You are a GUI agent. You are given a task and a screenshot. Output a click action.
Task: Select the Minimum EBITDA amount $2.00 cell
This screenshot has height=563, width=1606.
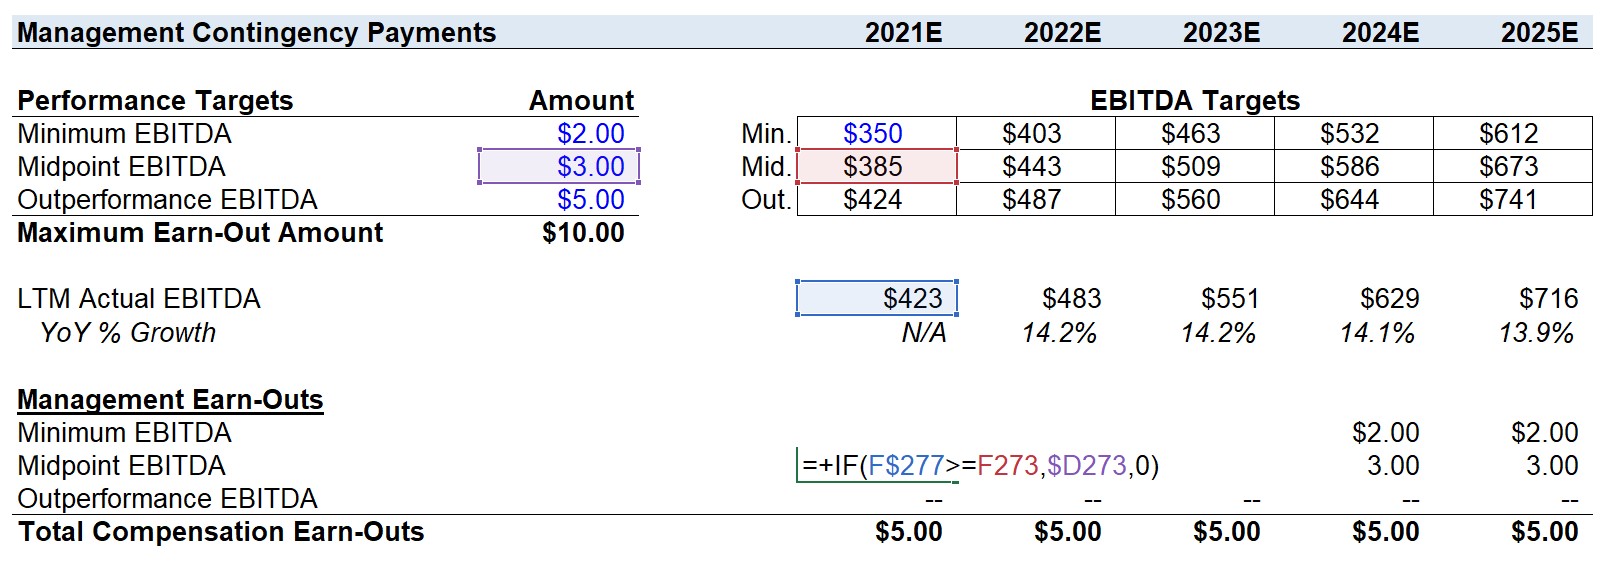click(x=559, y=133)
